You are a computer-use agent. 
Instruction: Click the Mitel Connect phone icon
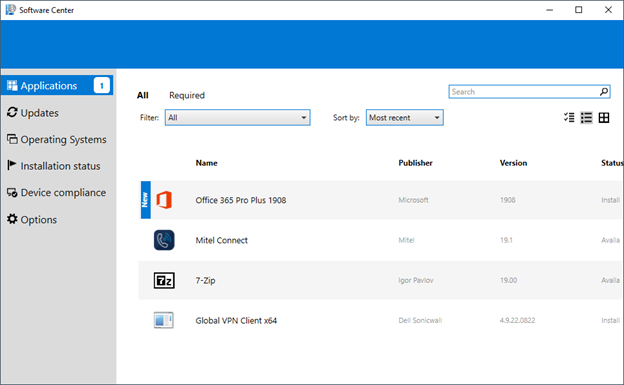coord(164,240)
